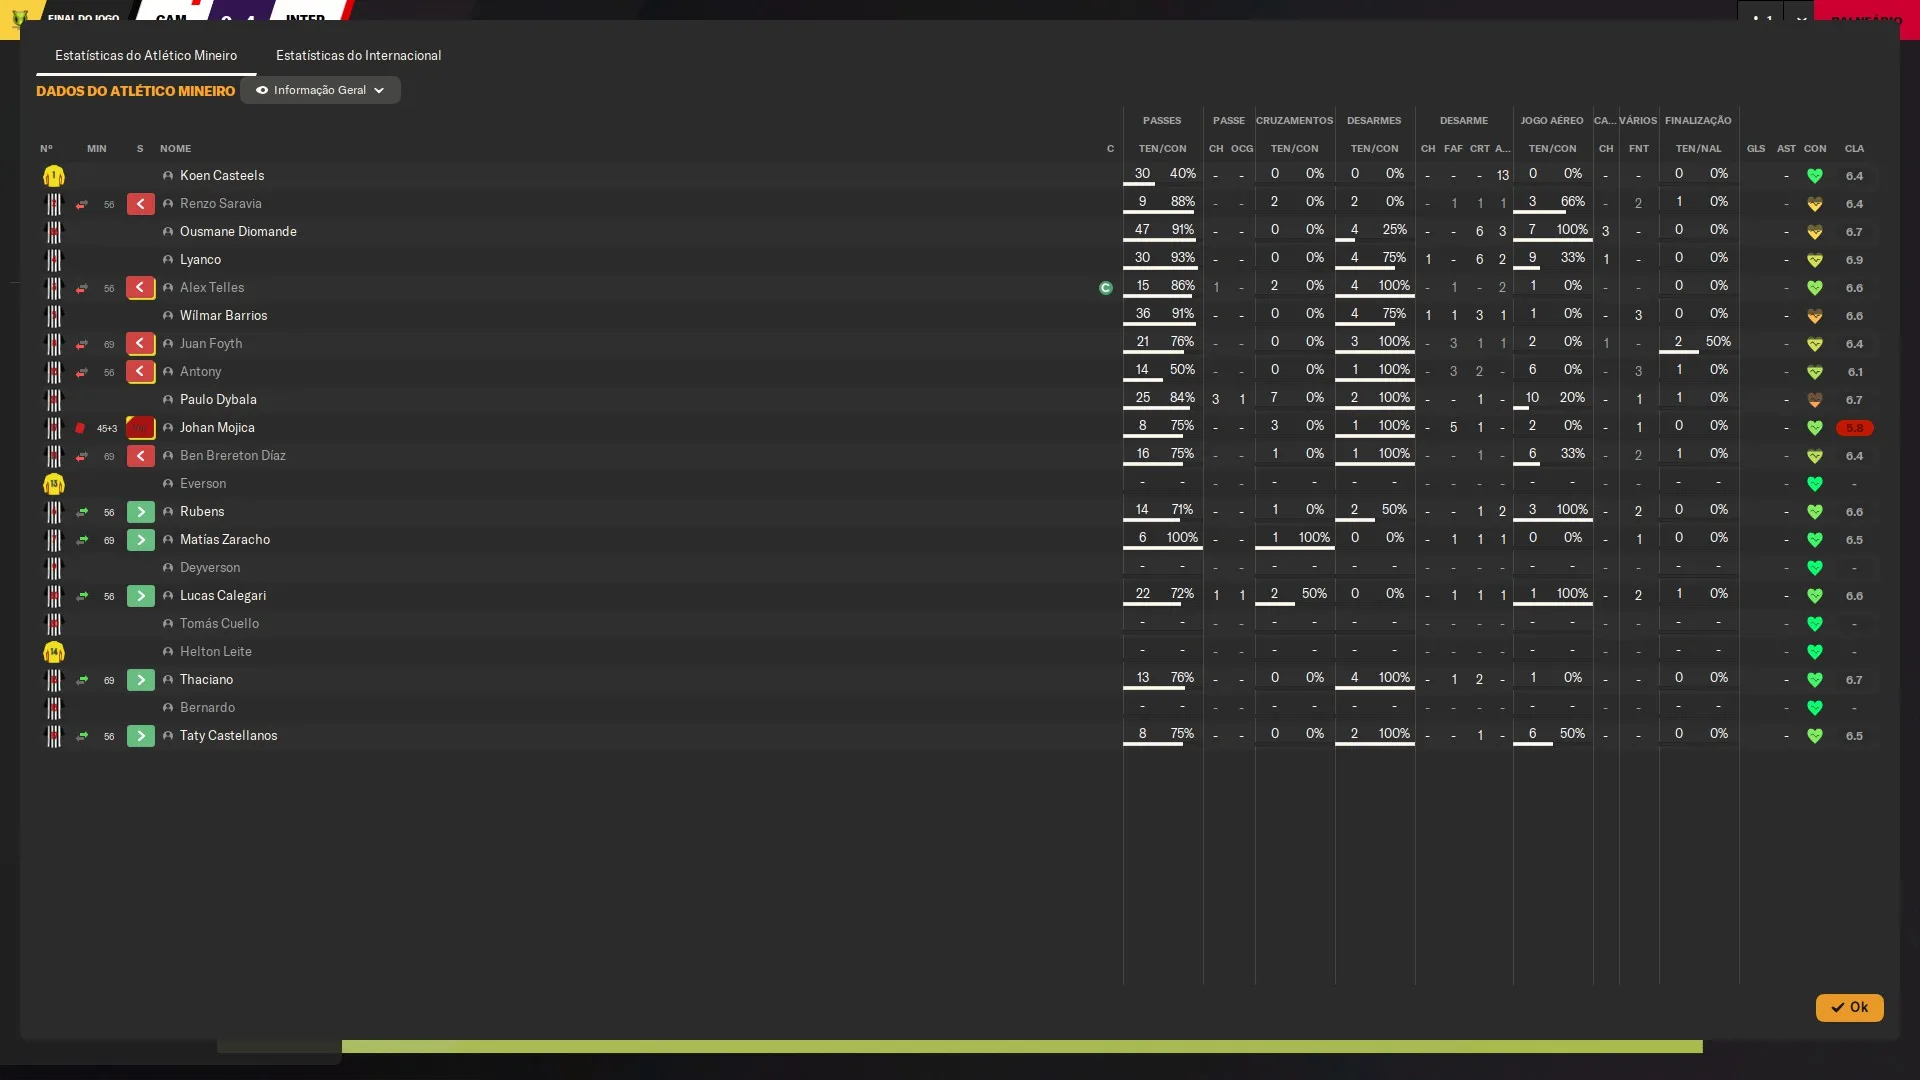Click Antony substituted-off red arrow
The height and width of the screenshot is (1080, 1920).
click(x=82, y=372)
